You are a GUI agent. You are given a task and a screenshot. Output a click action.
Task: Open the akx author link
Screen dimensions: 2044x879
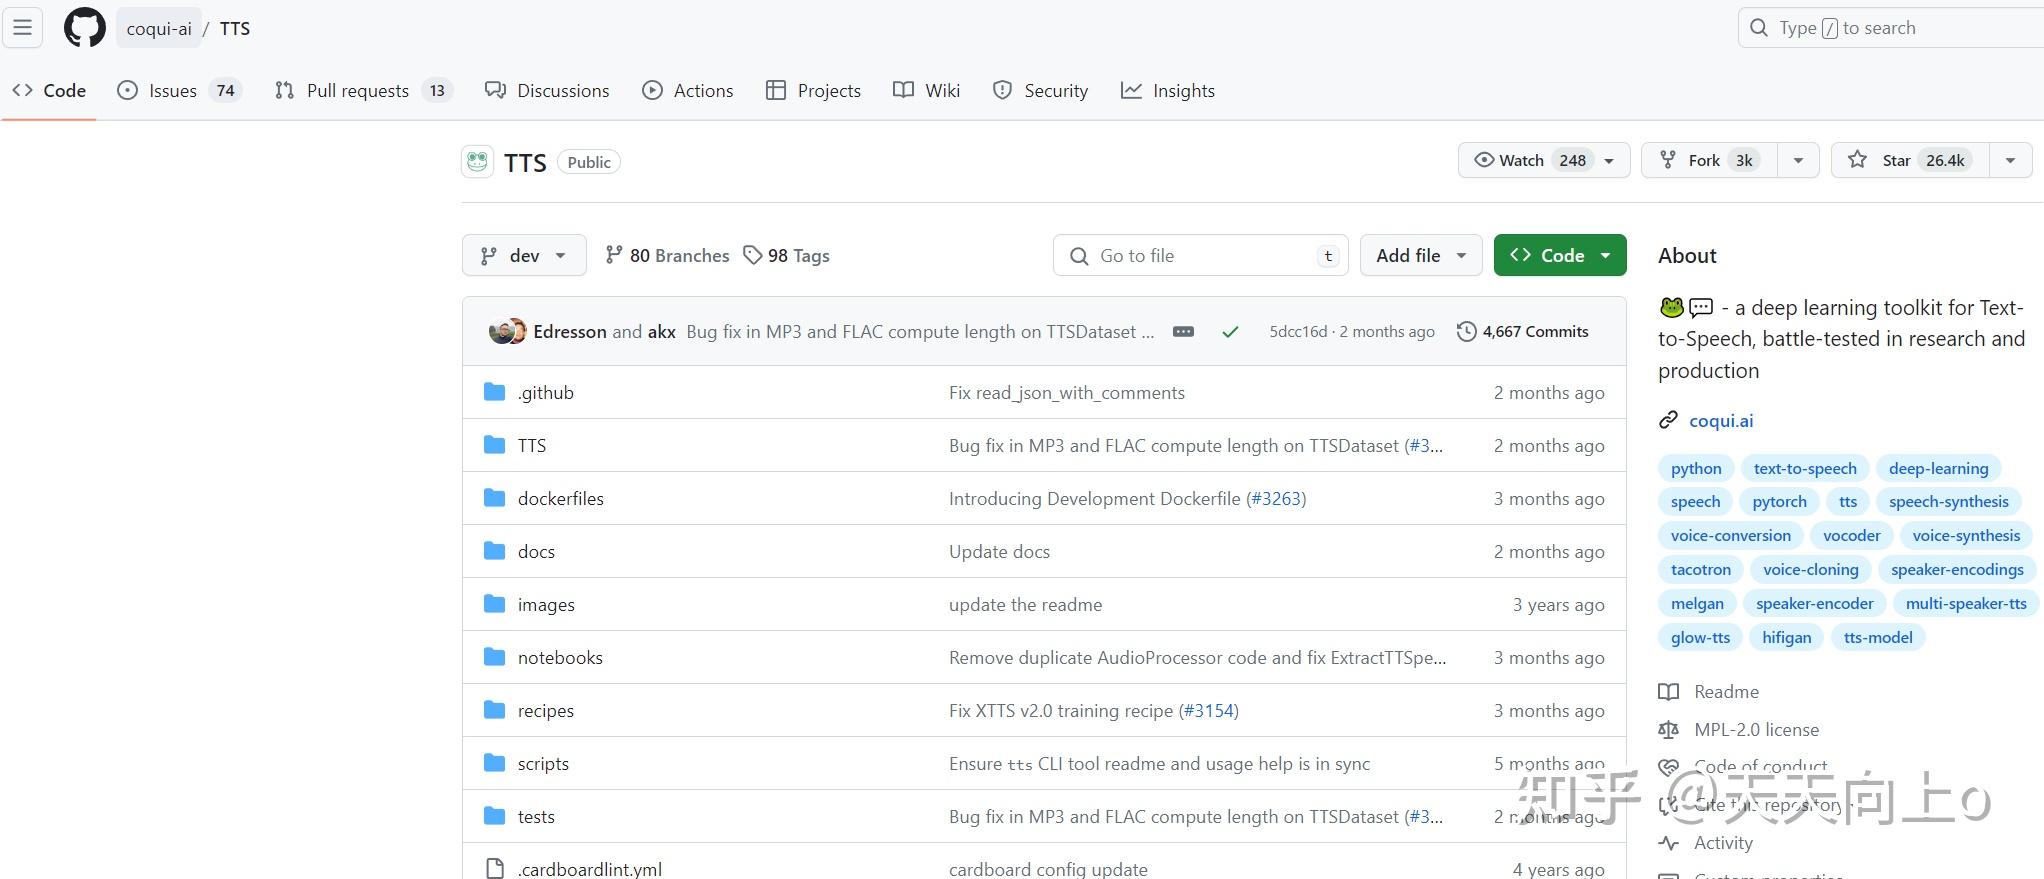tap(662, 331)
